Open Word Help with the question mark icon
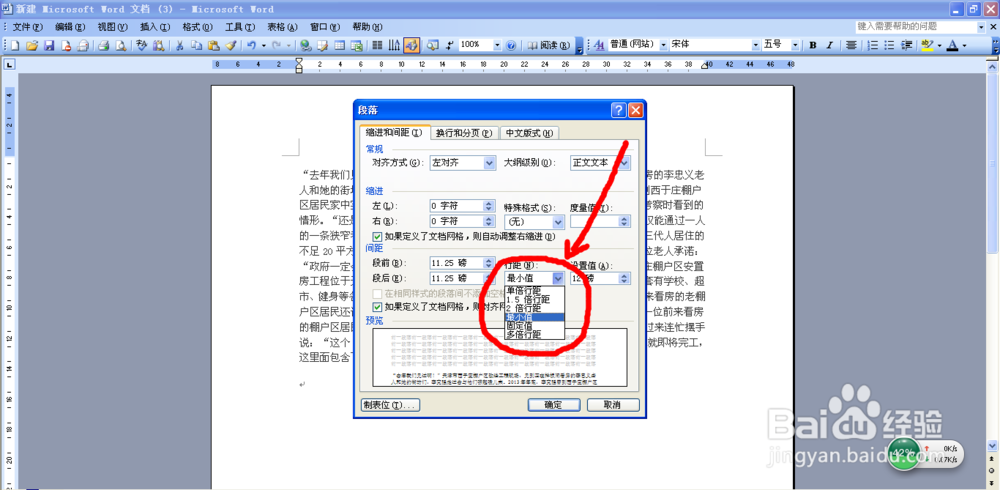 point(510,45)
